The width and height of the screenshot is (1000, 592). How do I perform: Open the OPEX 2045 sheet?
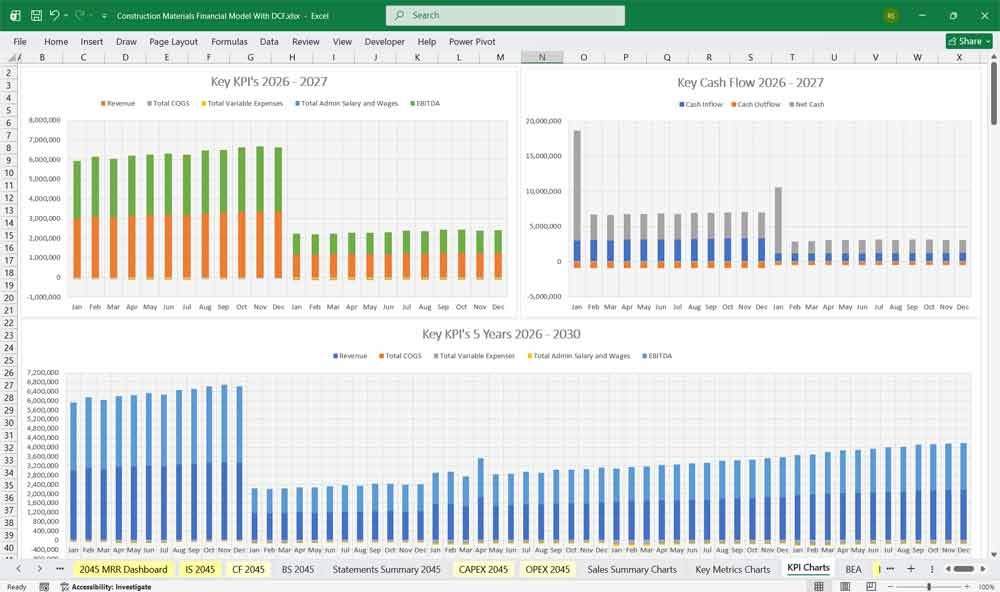[x=547, y=569]
